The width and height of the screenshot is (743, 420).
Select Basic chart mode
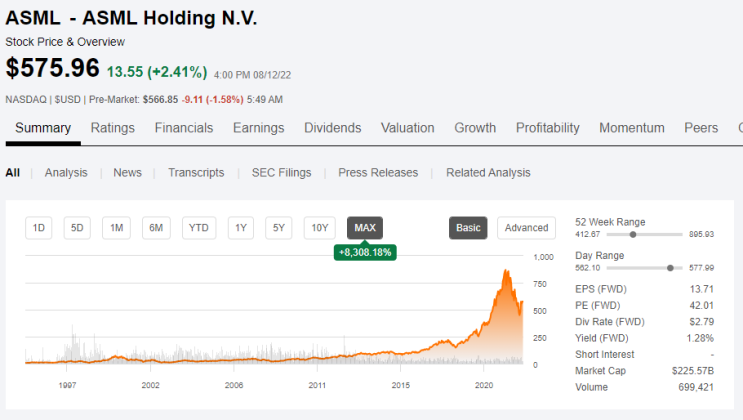468,228
